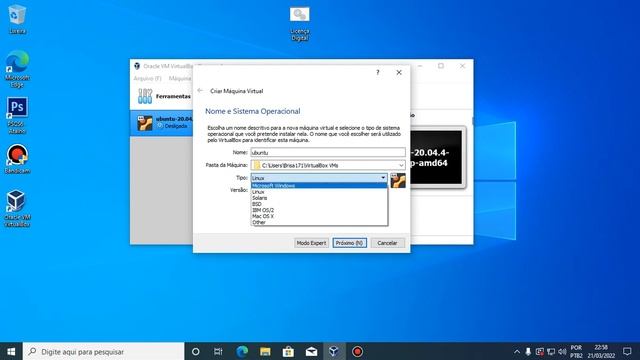Open Cortana circle on taskbar
The height and width of the screenshot is (360, 640).
(x=196, y=351)
